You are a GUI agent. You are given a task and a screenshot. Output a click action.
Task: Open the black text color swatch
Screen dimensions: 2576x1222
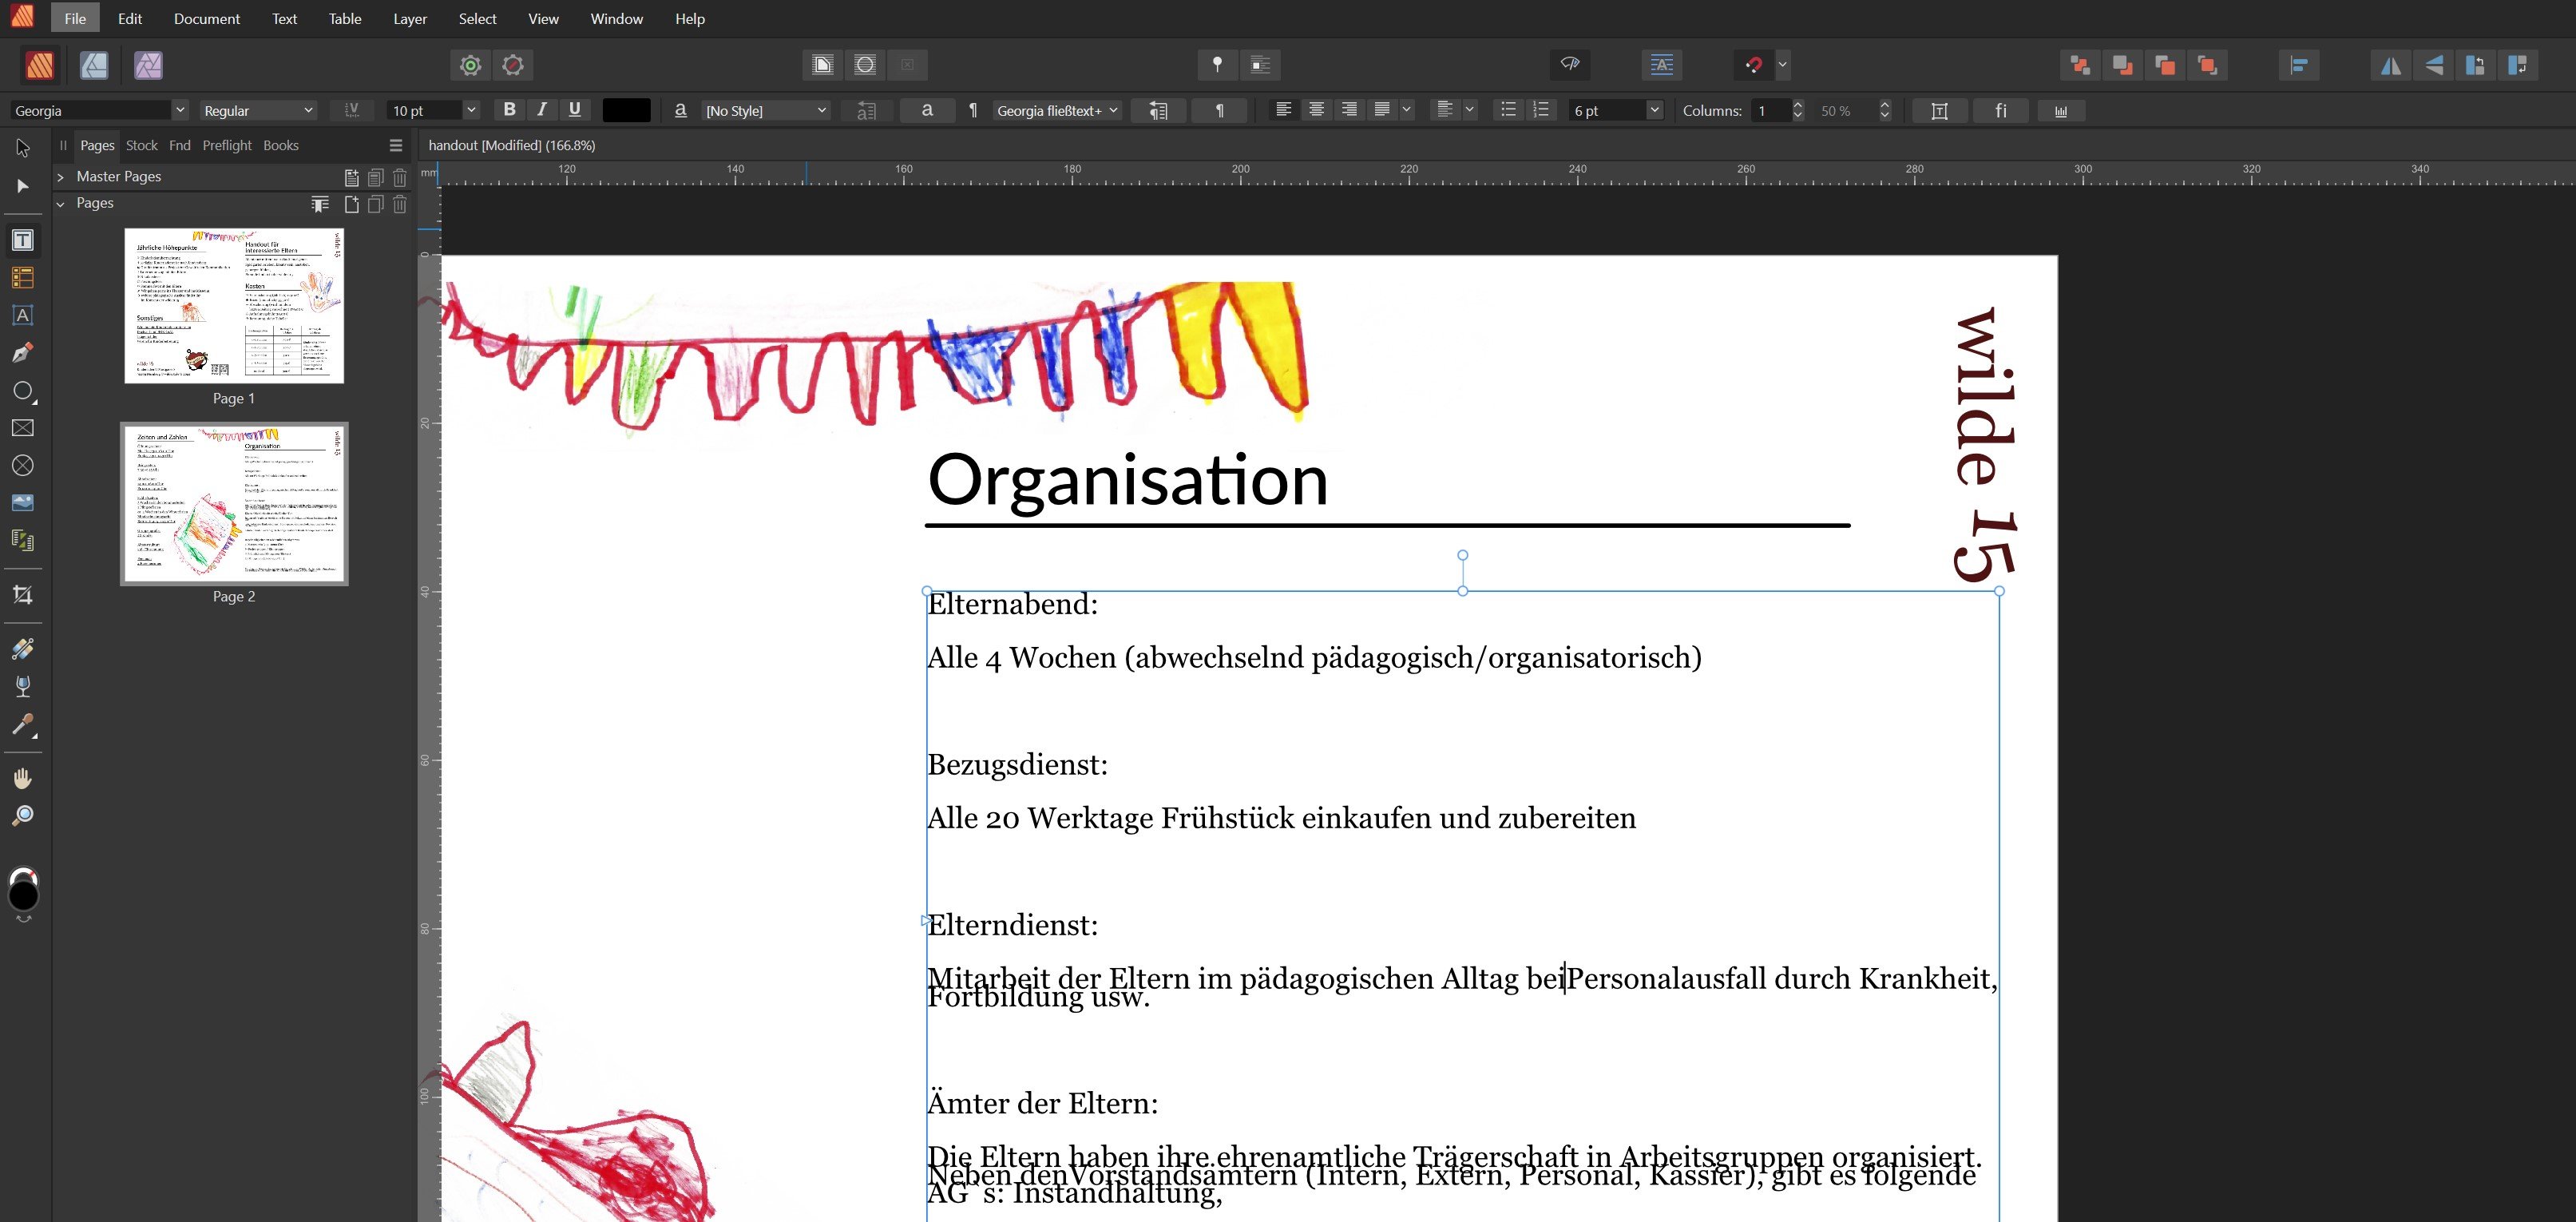pyautogui.click(x=626, y=111)
